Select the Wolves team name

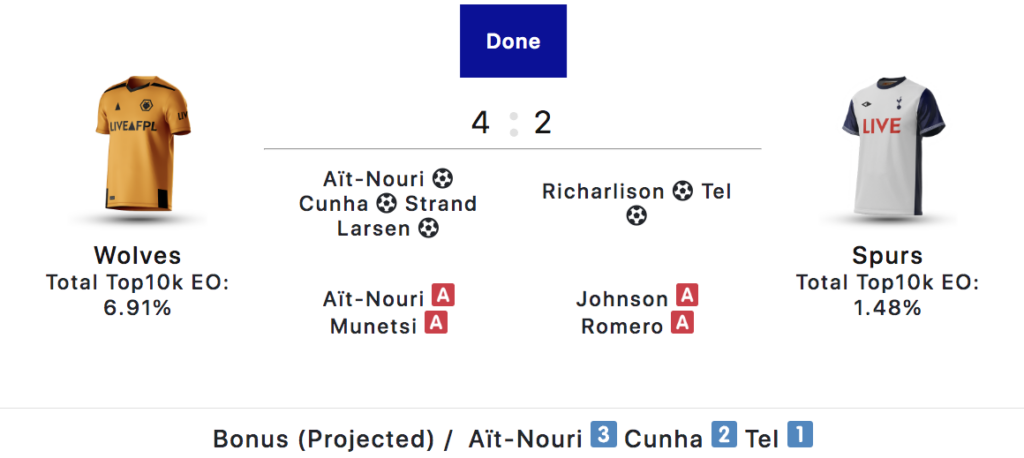pyautogui.click(x=137, y=255)
